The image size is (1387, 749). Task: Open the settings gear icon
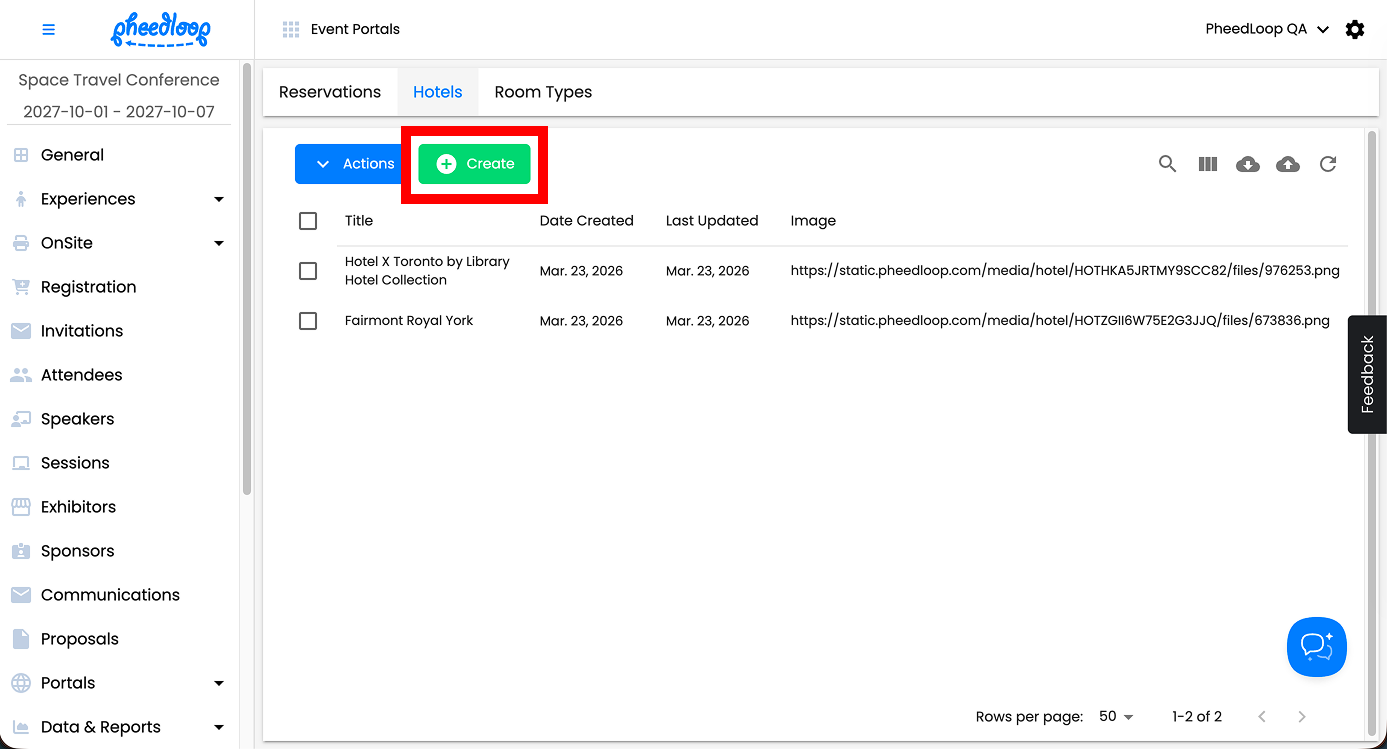pyautogui.click(x=1355, y=29)
